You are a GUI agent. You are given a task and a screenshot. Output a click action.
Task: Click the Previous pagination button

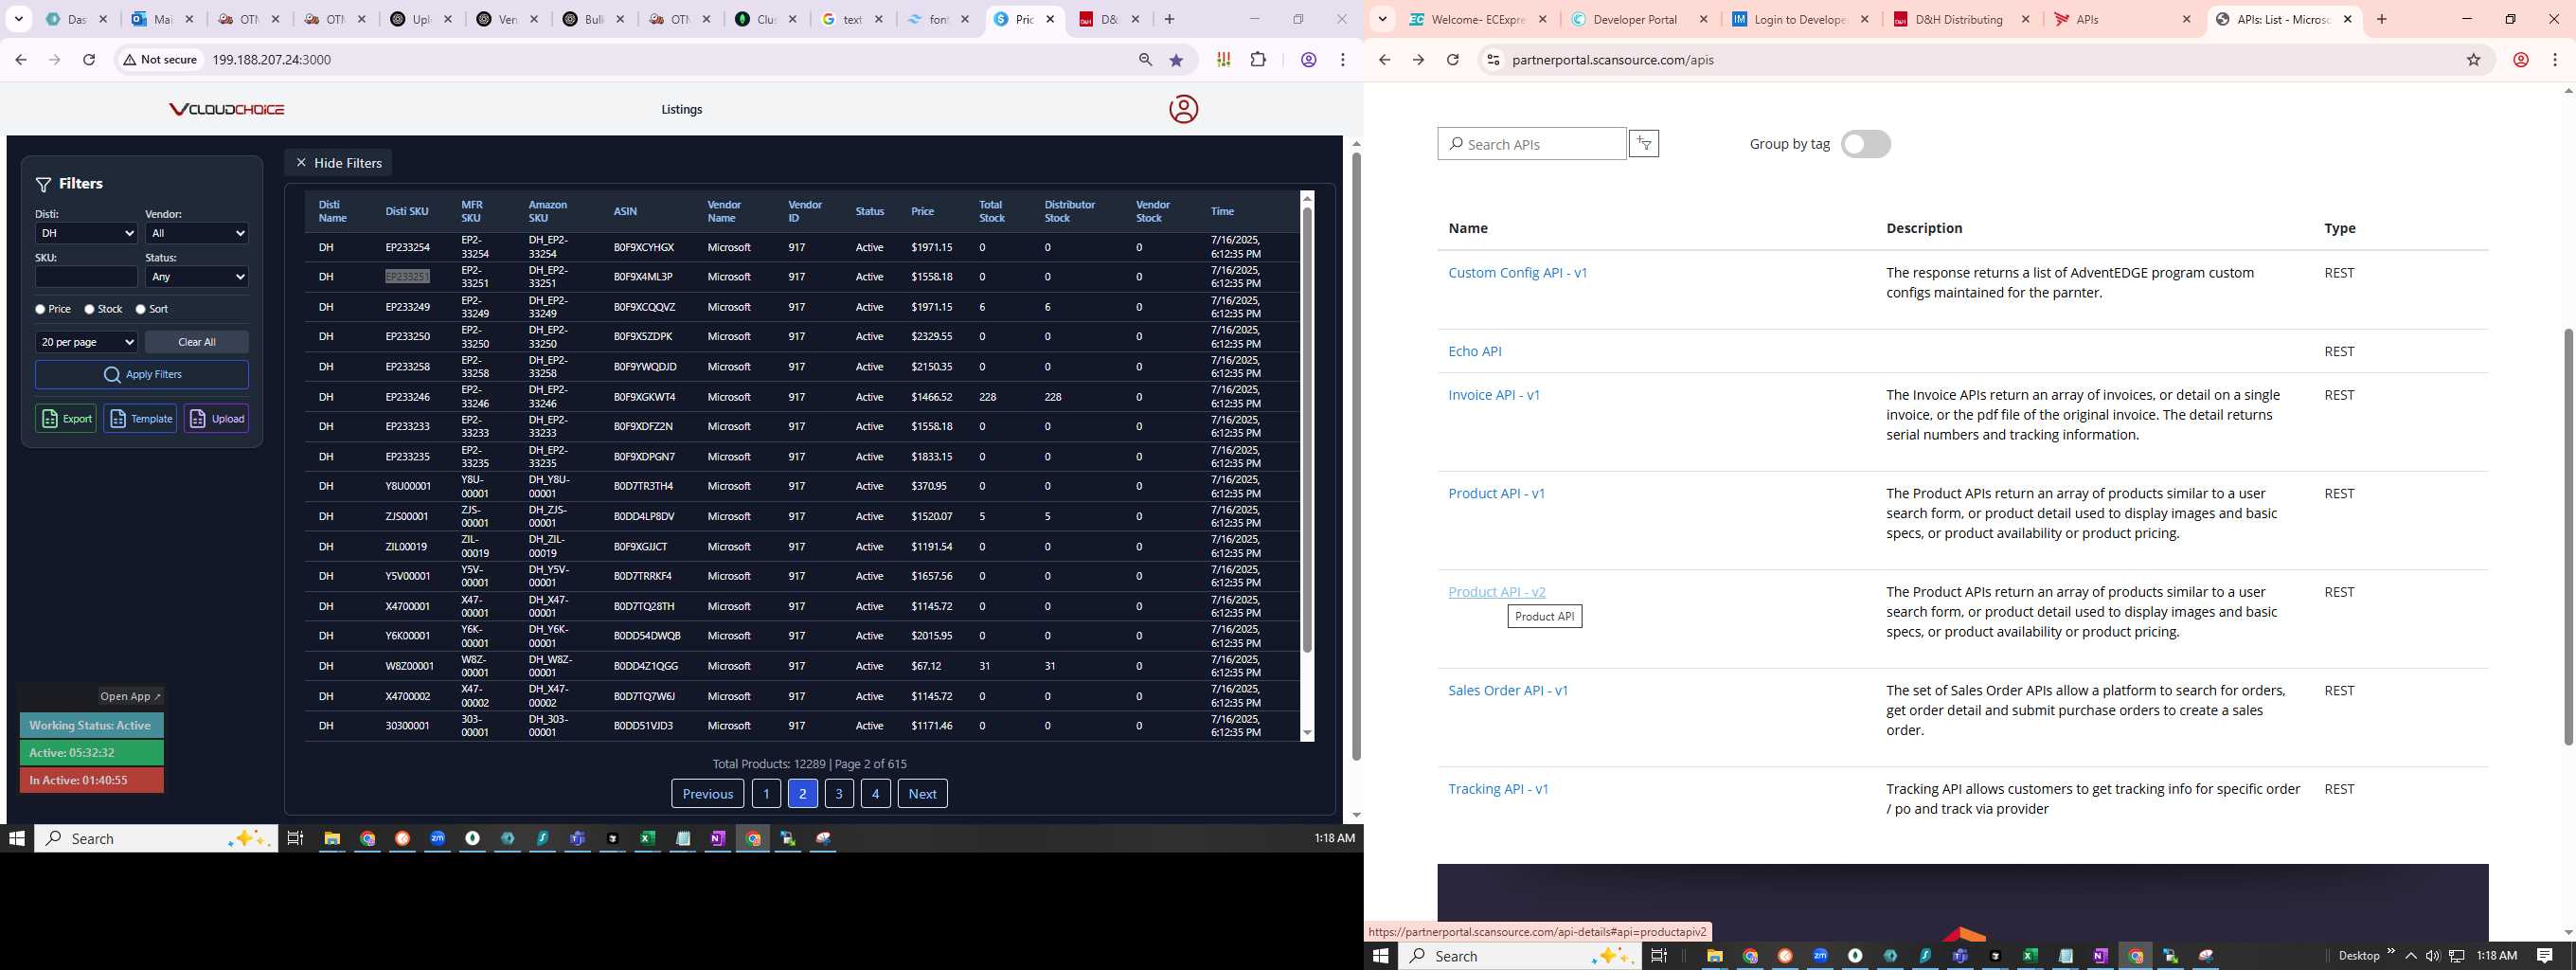(708, 794)
